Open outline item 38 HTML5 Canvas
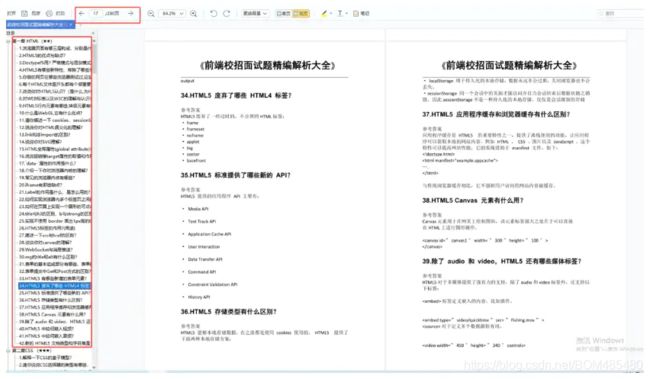 point(51,314)
